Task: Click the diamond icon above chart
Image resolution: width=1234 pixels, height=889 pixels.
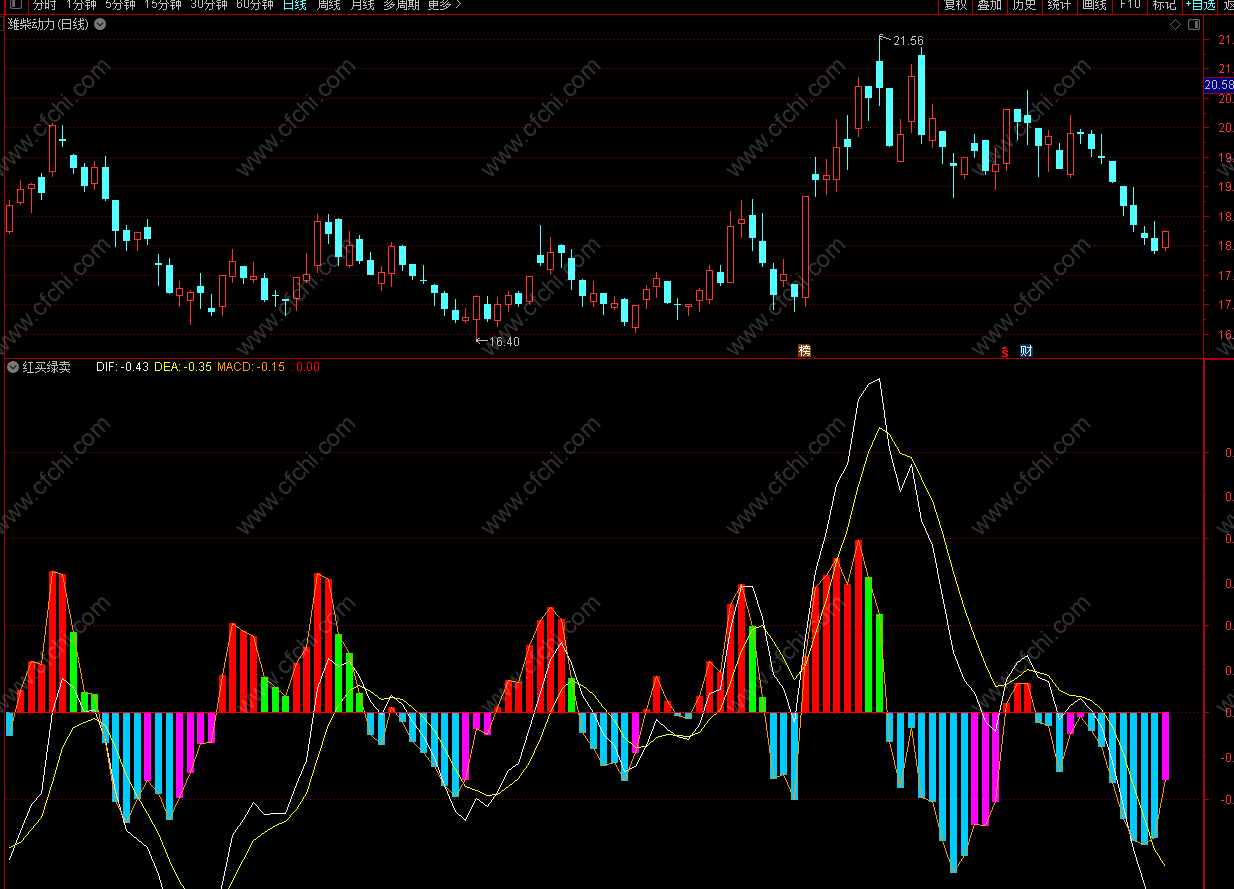Action: 1175,24
